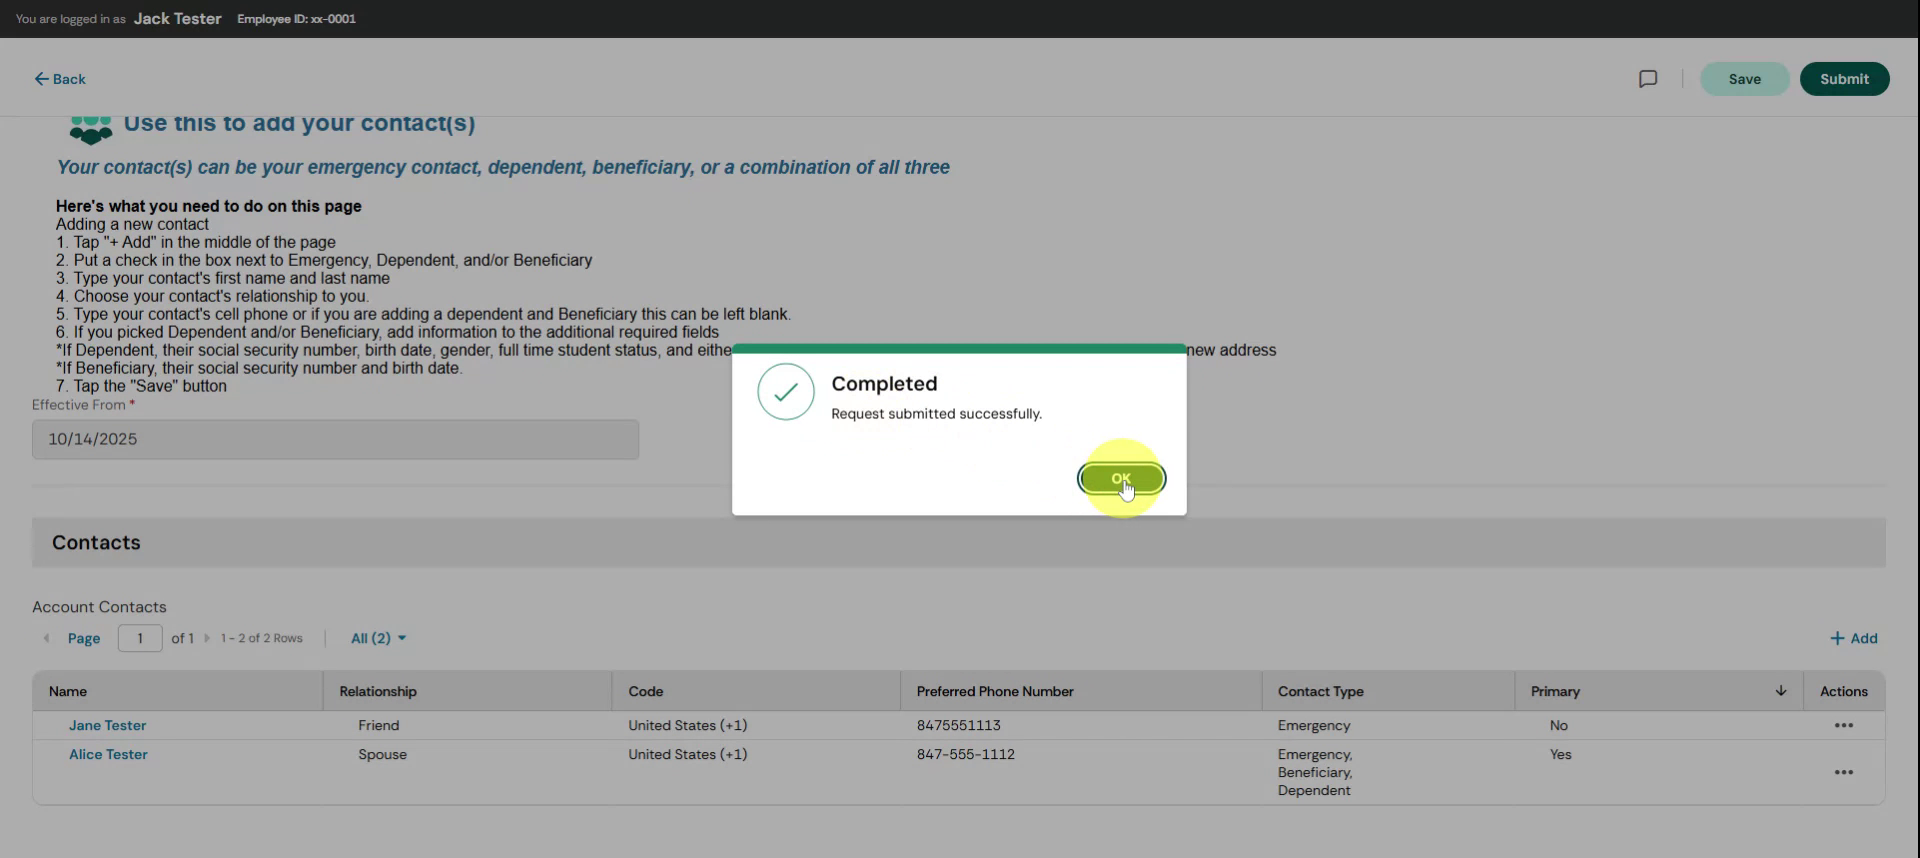This screenshot has height=858, width=1920.
Task: Add a new contact with + Add
Action: (1853, 638)
